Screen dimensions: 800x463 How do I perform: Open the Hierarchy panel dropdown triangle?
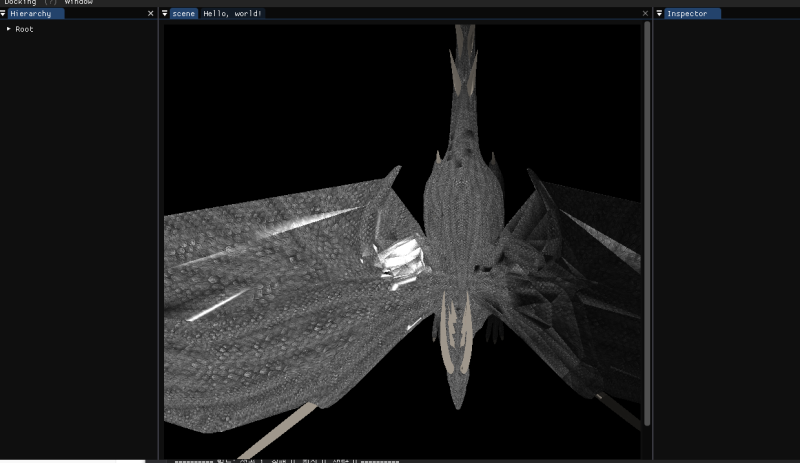pos(4,14)
